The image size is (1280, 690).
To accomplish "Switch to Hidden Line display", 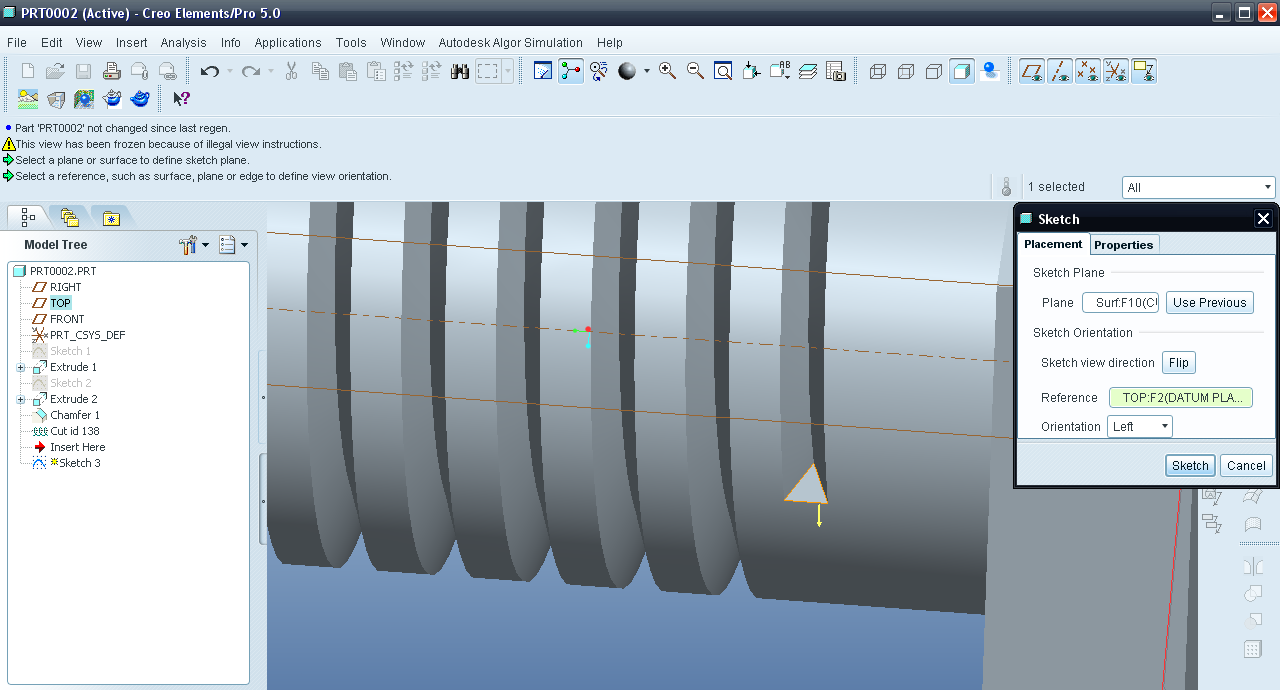I will [906, 71].
